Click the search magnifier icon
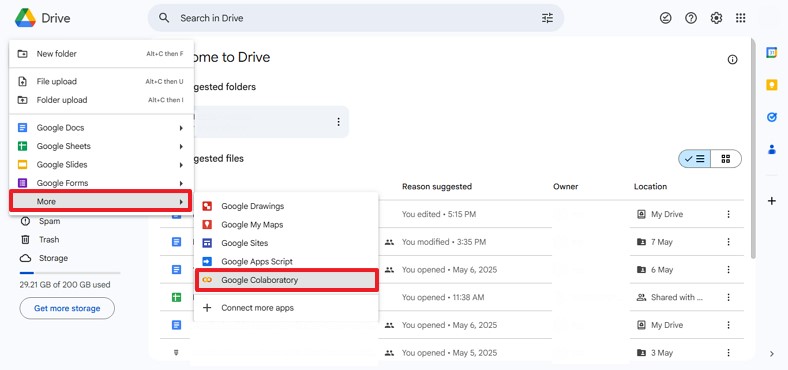 pos(164,18)
